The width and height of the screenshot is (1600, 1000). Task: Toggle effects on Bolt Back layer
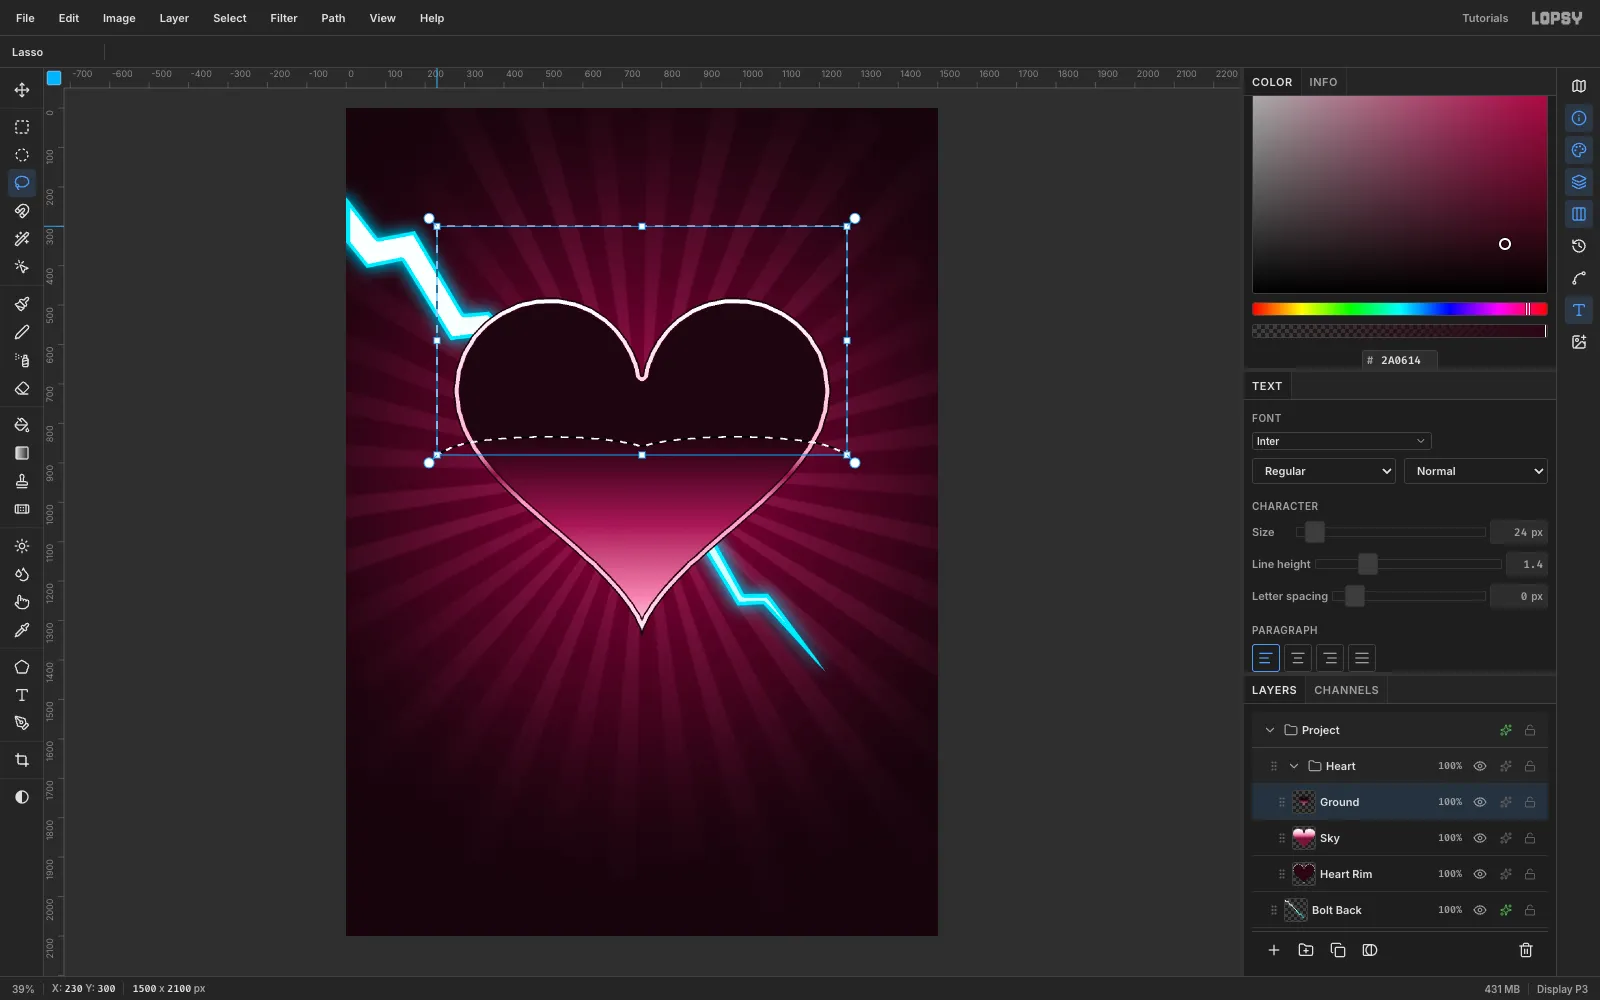(1506, 910)
